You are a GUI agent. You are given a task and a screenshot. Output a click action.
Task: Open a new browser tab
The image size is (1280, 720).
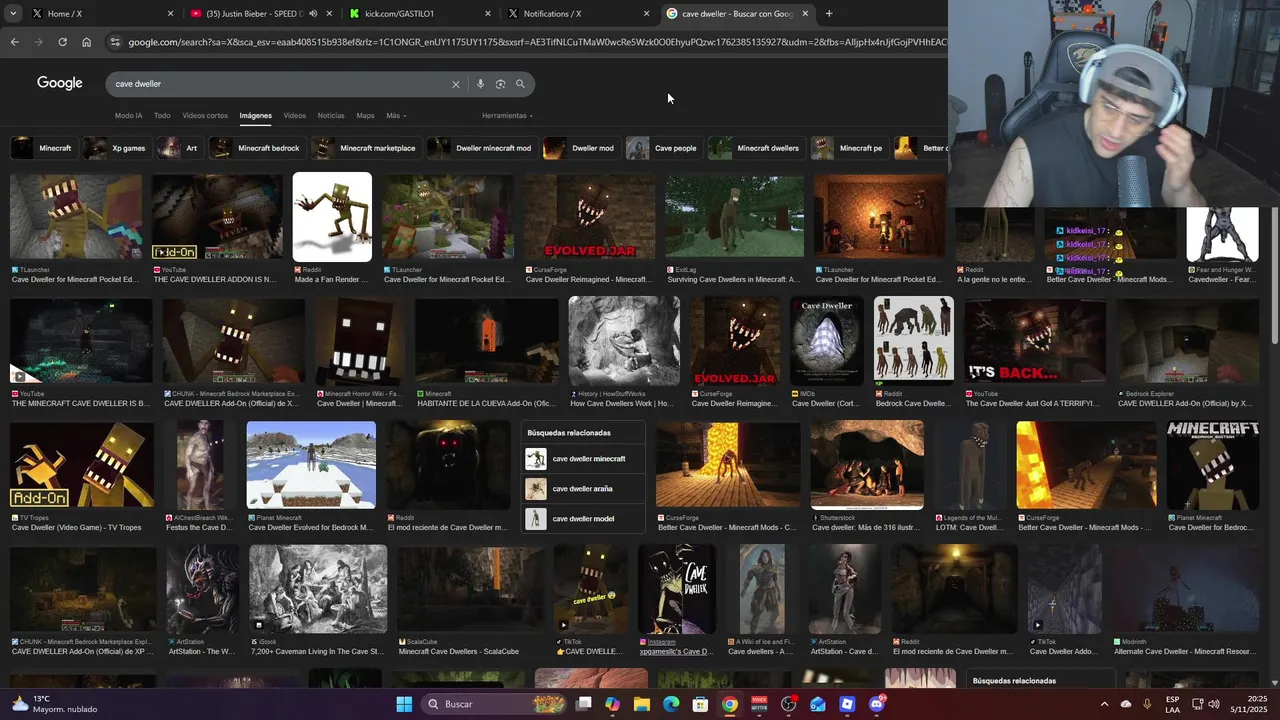[x=829, y=14]
